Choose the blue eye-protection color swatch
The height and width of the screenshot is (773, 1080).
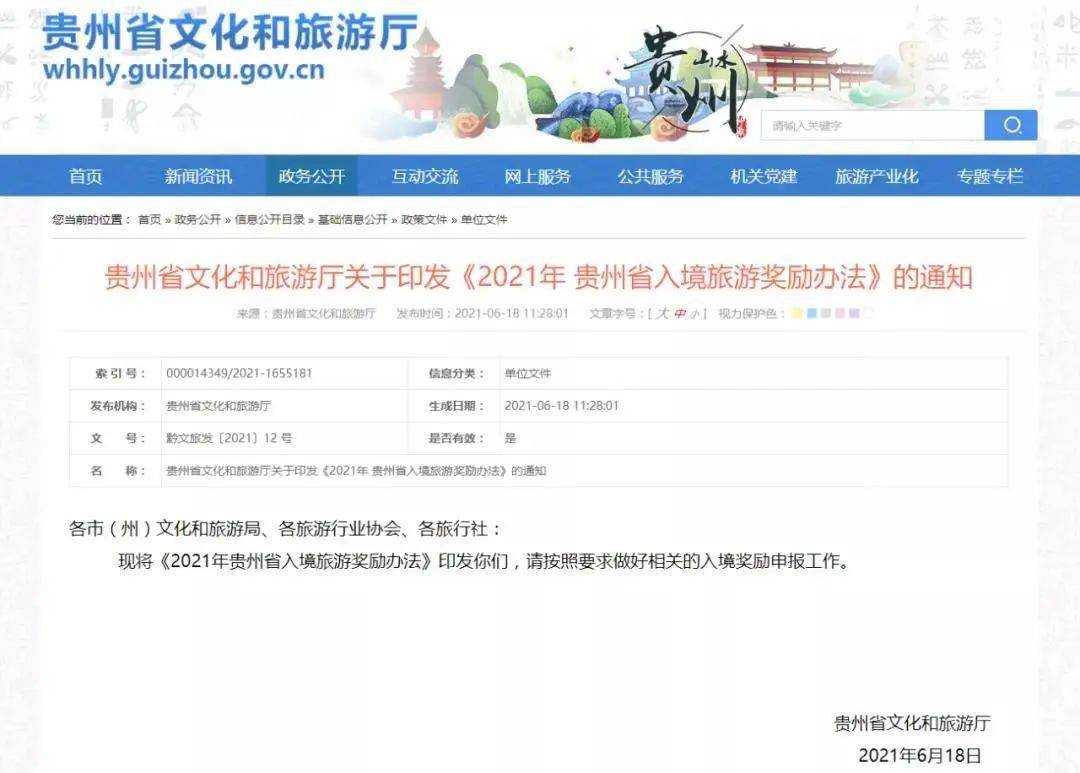coord(811,313)
